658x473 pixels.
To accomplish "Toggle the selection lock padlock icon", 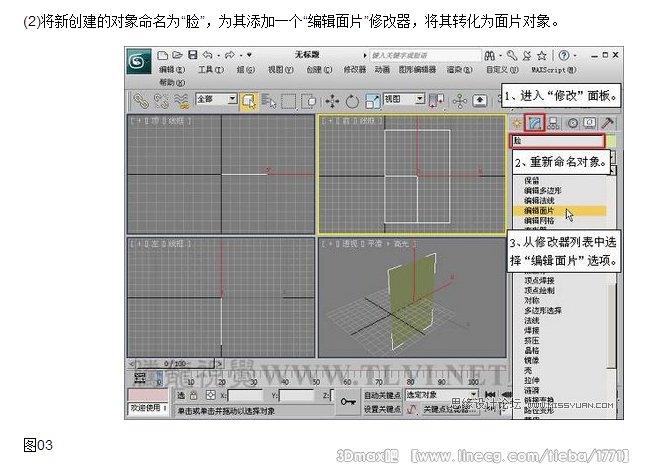I will point(193,395).
